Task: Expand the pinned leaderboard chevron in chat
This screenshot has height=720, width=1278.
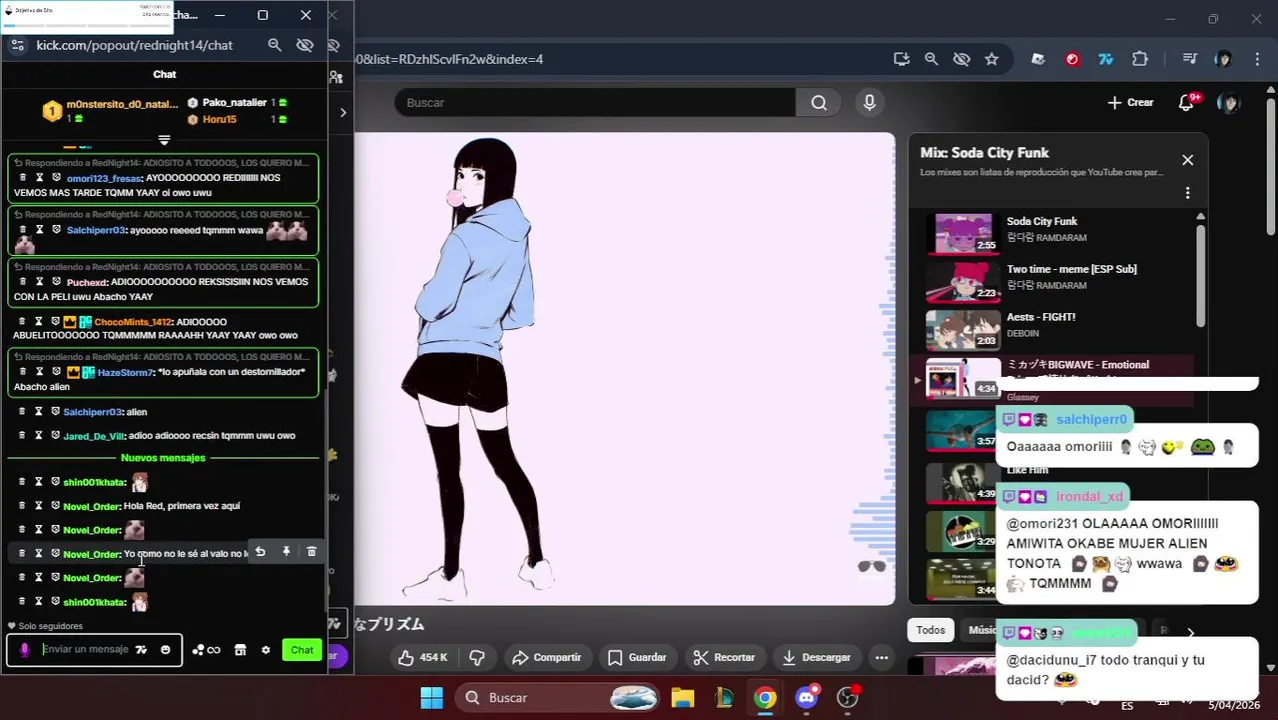Action: click(x=164, y=140)
